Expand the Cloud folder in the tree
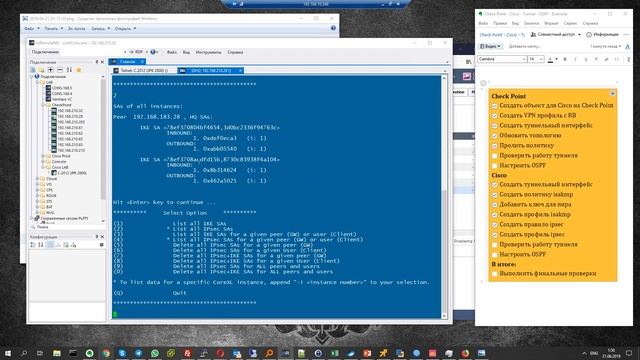Image resolution: width=640 pixels, height=360 pixels. click(37, 179)
